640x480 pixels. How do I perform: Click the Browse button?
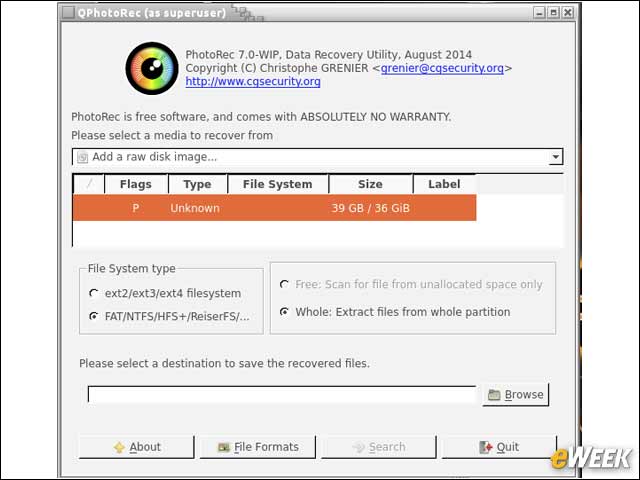(516, 395)
